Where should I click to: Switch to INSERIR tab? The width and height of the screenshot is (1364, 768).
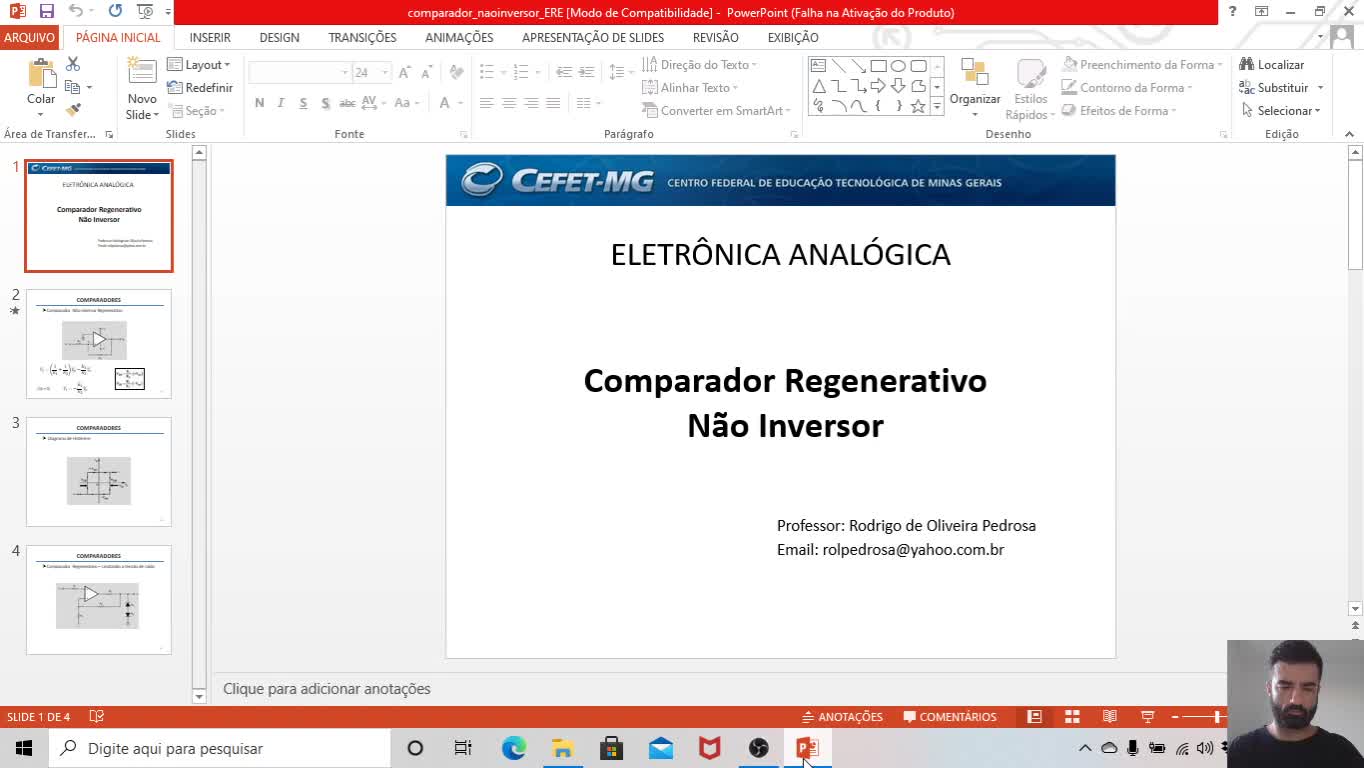coord(210,37)
